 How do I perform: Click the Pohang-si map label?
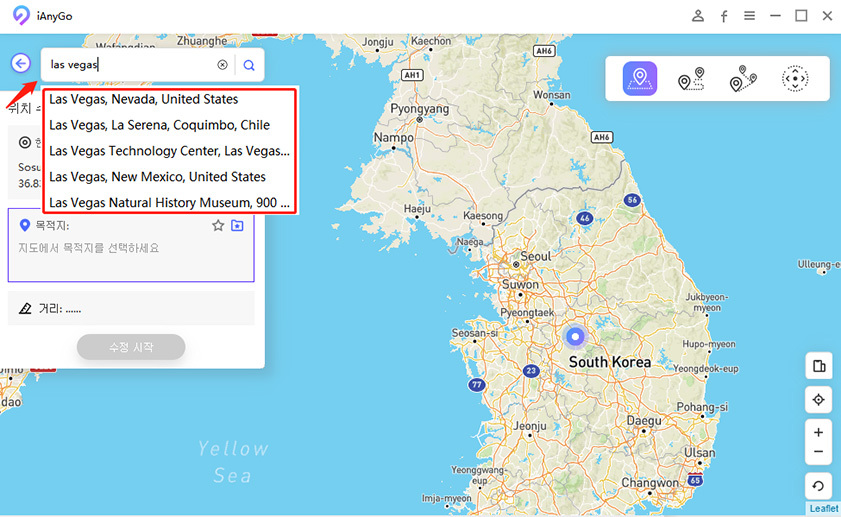coord(702,407)
